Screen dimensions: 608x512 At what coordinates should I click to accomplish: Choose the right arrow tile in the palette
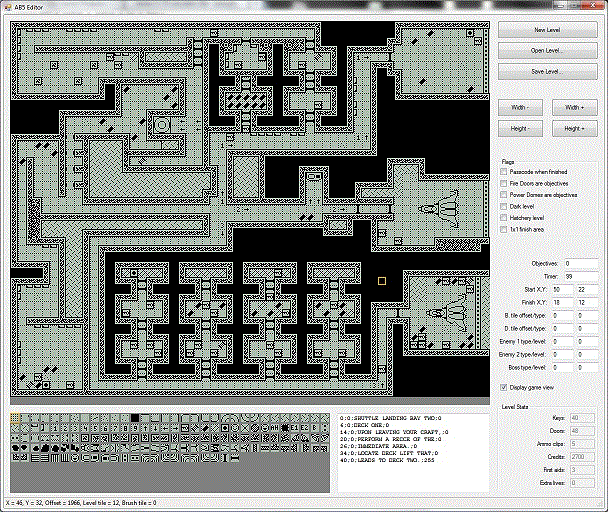[176, 428]
